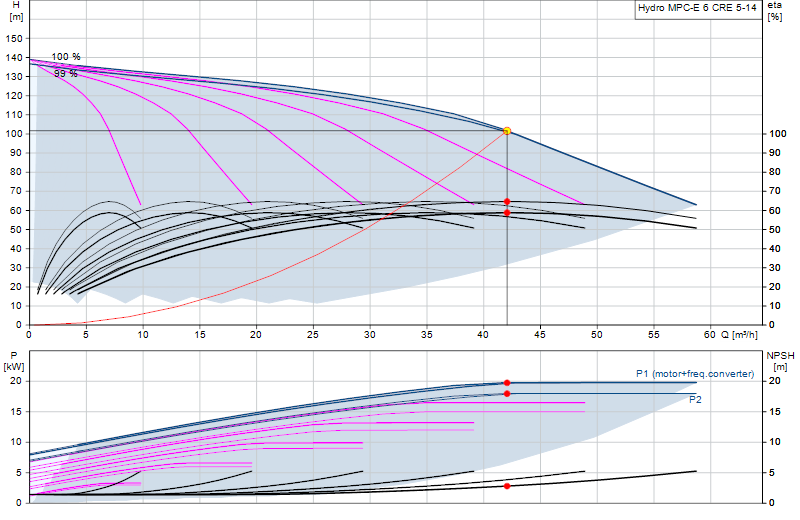Image resolution: width=800 pixels, height=520 pixels.
Task: Click the 'H [m]' head axis label
Action: pyautogui.click(x=16, y=11)
